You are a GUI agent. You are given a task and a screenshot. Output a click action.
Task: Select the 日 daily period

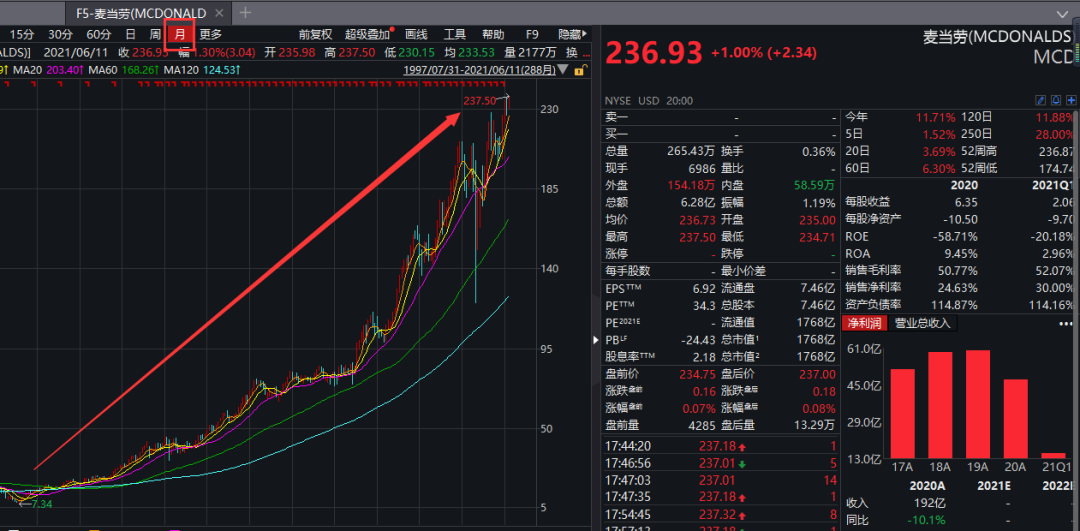129,34
